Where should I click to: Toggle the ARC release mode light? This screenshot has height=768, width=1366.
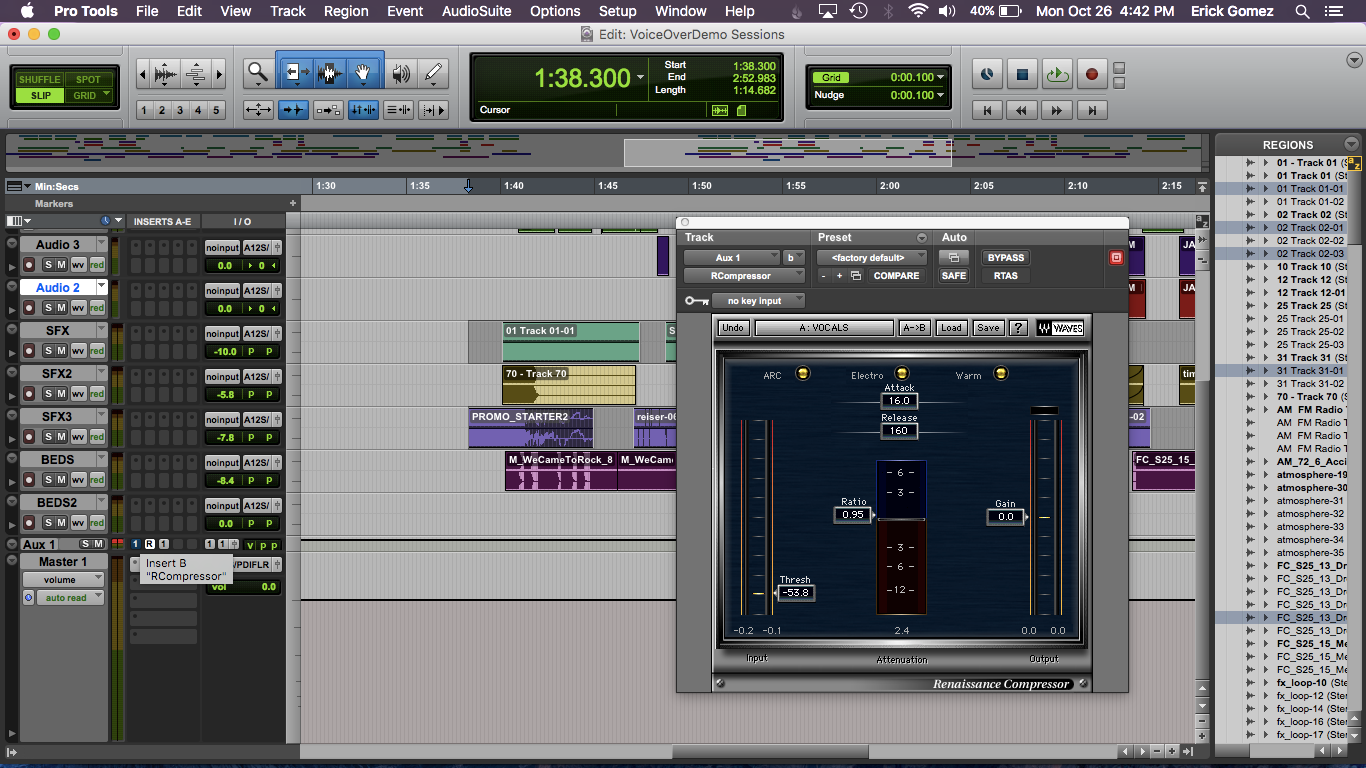(x=802, y=375)
